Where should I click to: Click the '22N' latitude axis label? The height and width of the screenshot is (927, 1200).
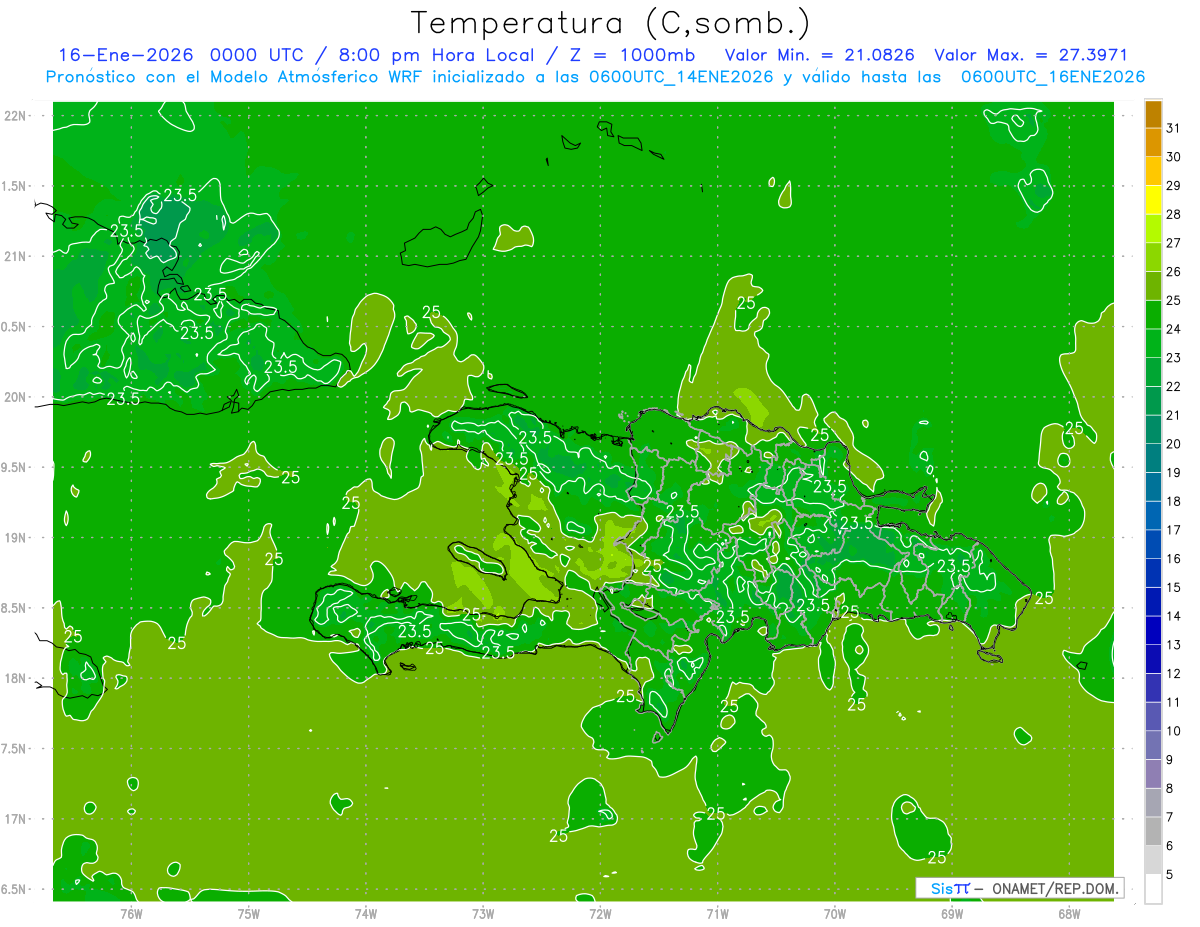[17, 116]
